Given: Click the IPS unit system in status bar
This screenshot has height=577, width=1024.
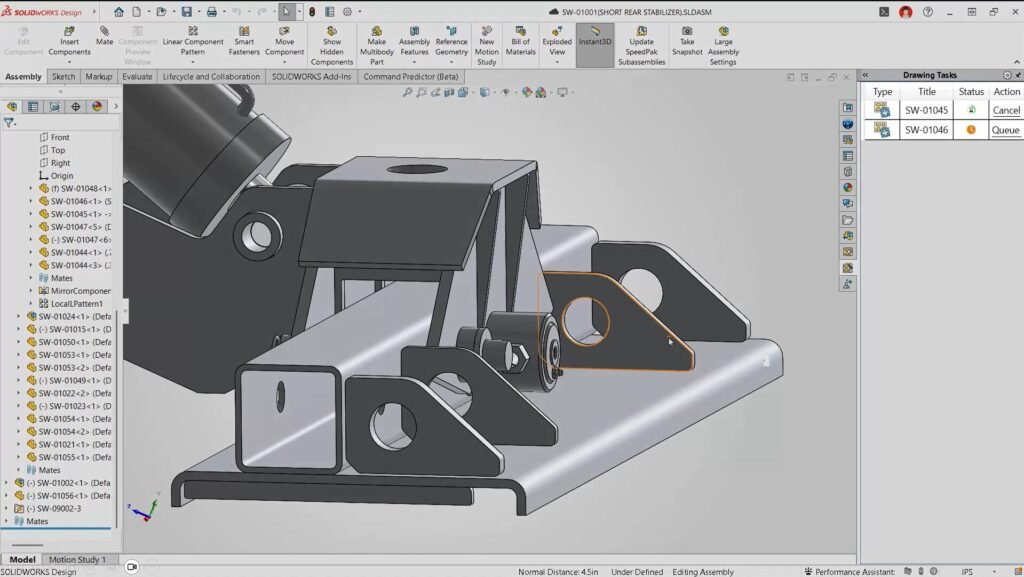Looking at the screenshot, I should tap(967, 572).
